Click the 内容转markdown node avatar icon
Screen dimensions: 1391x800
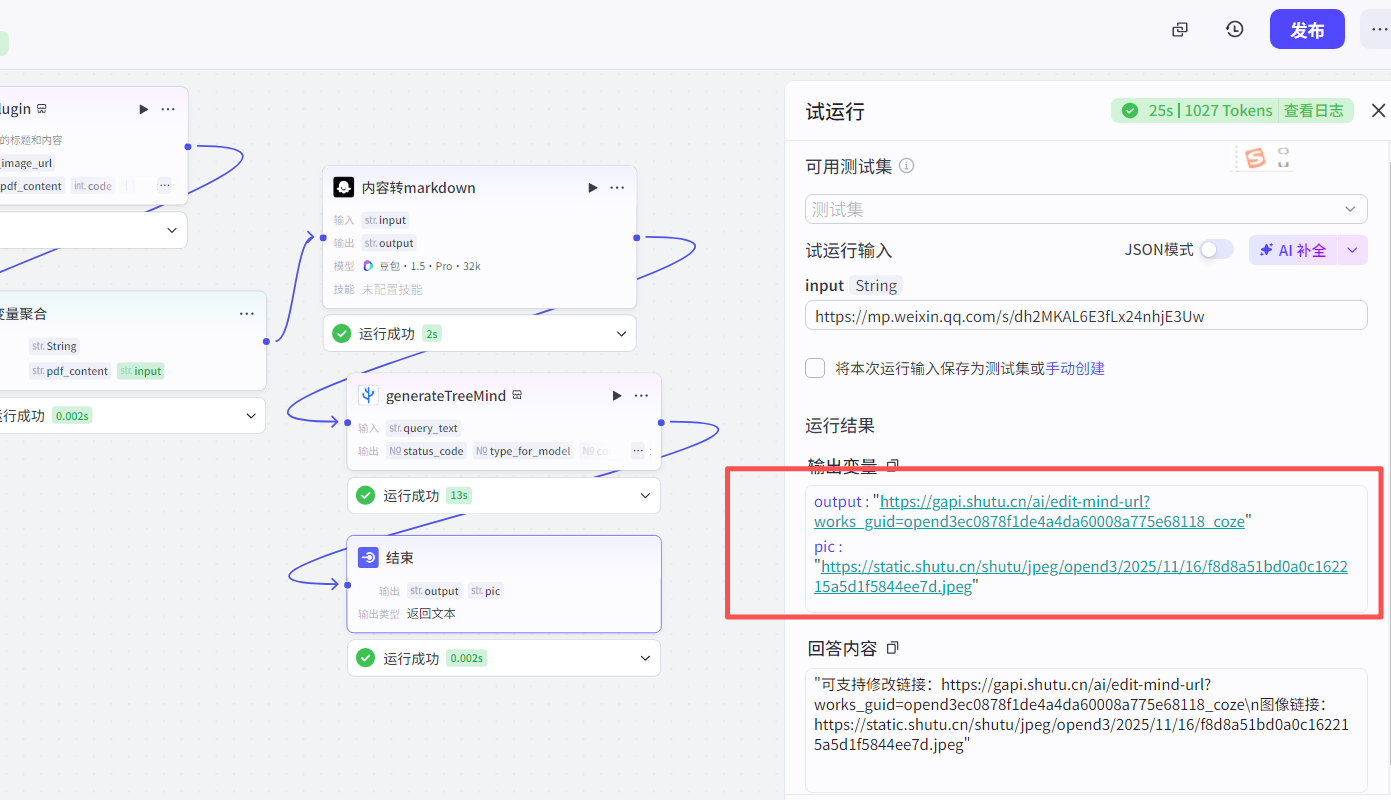click(x=343, y=187)
